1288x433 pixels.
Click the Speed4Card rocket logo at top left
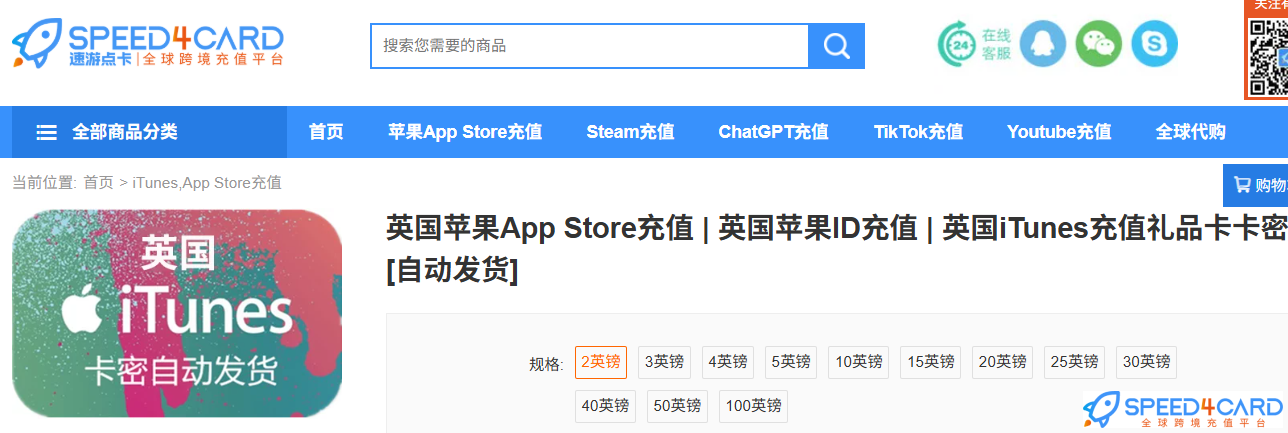[x=148, y=46]
